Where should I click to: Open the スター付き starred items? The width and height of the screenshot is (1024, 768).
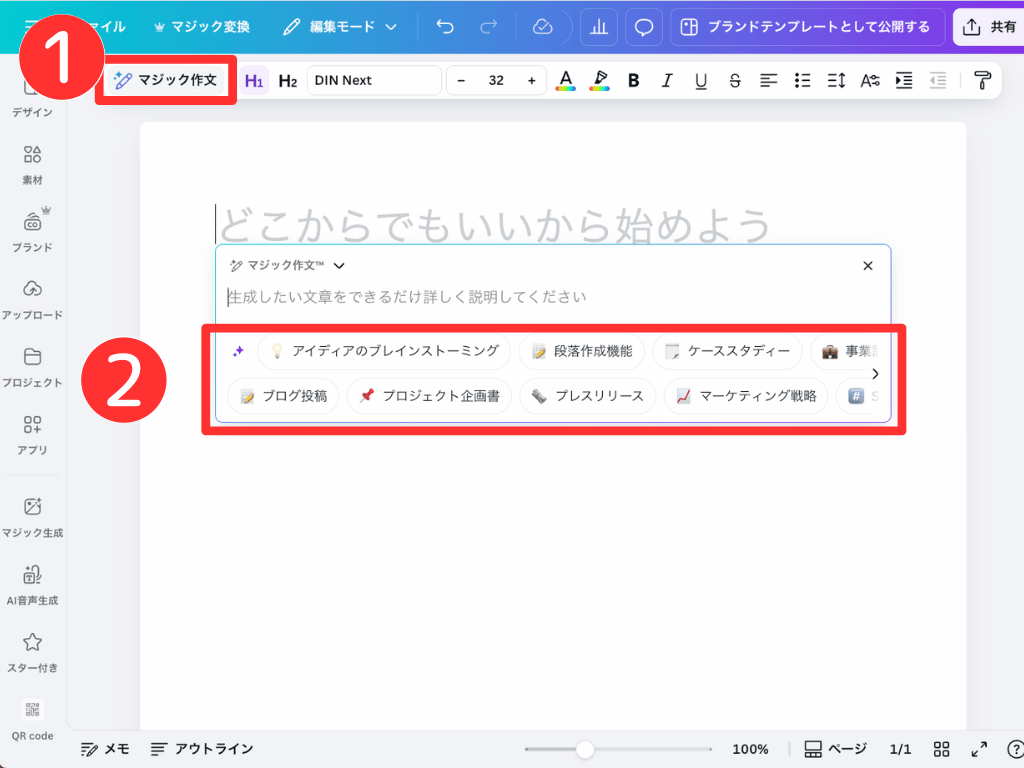tap(32, 653)
